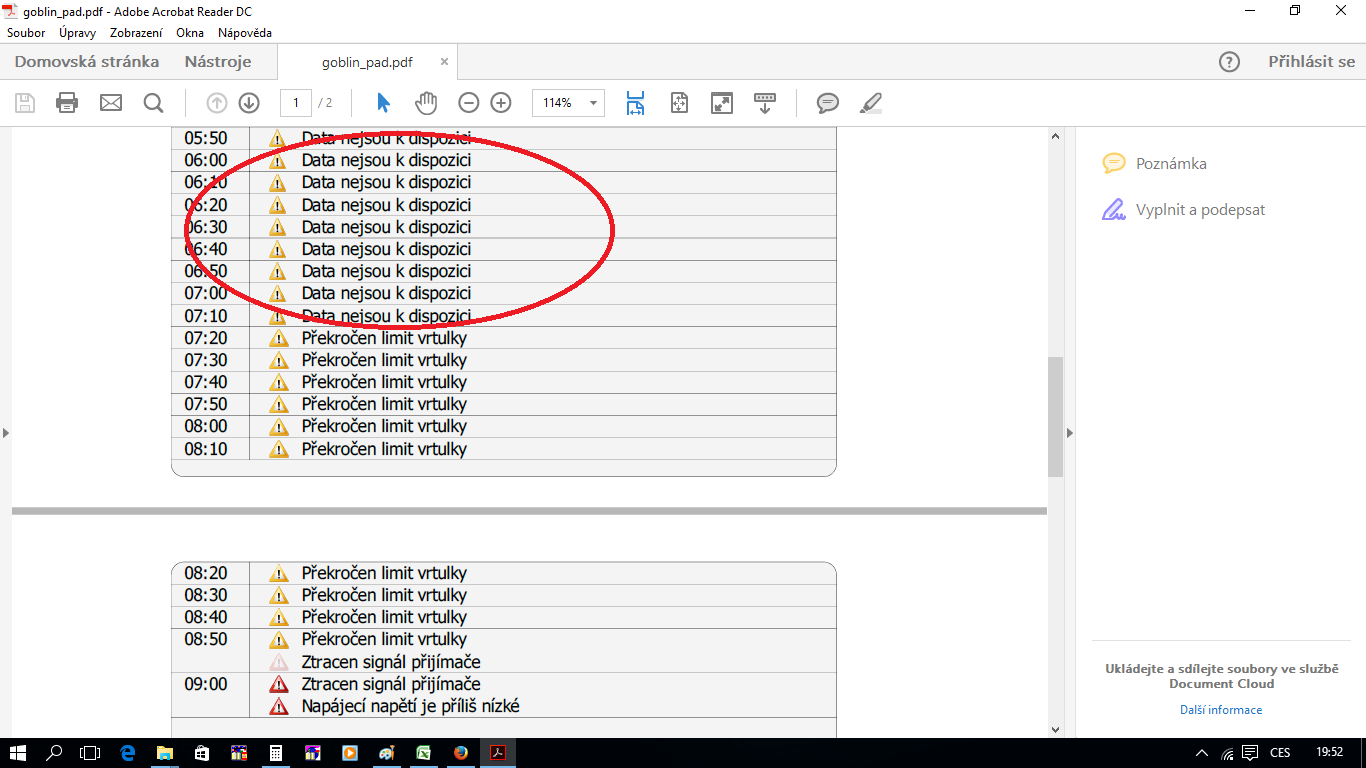The image size is (1366, 768).
Task: Switch to the Nástroje tab
Action: click(x=218, y=62)
